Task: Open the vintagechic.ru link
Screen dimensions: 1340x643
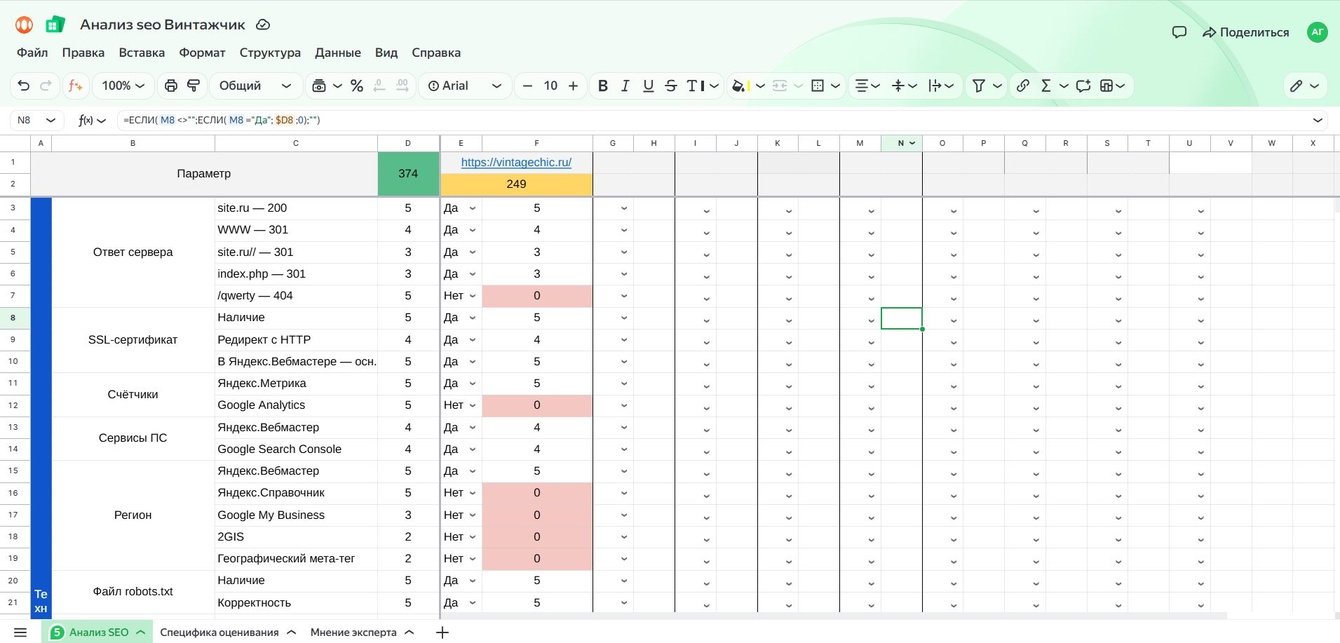Action: (x=516, y=162)
